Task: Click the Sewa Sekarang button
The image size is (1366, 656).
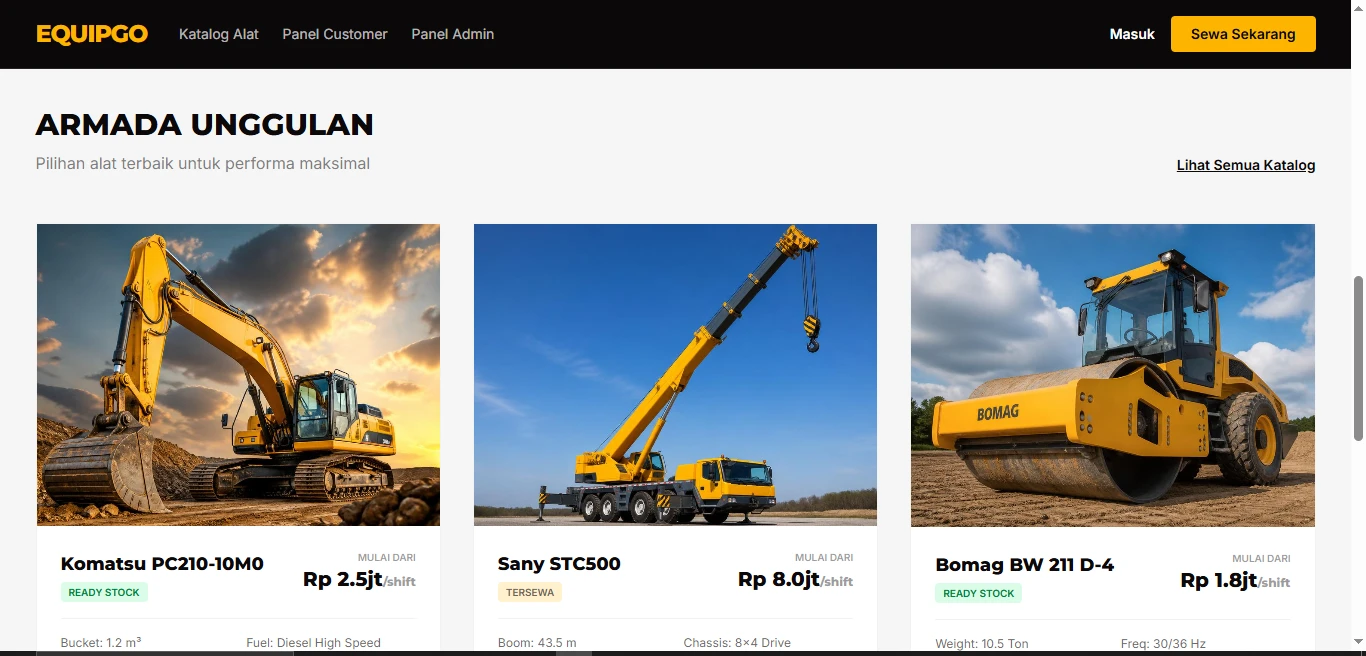Action: click(x=1243, y=34)
